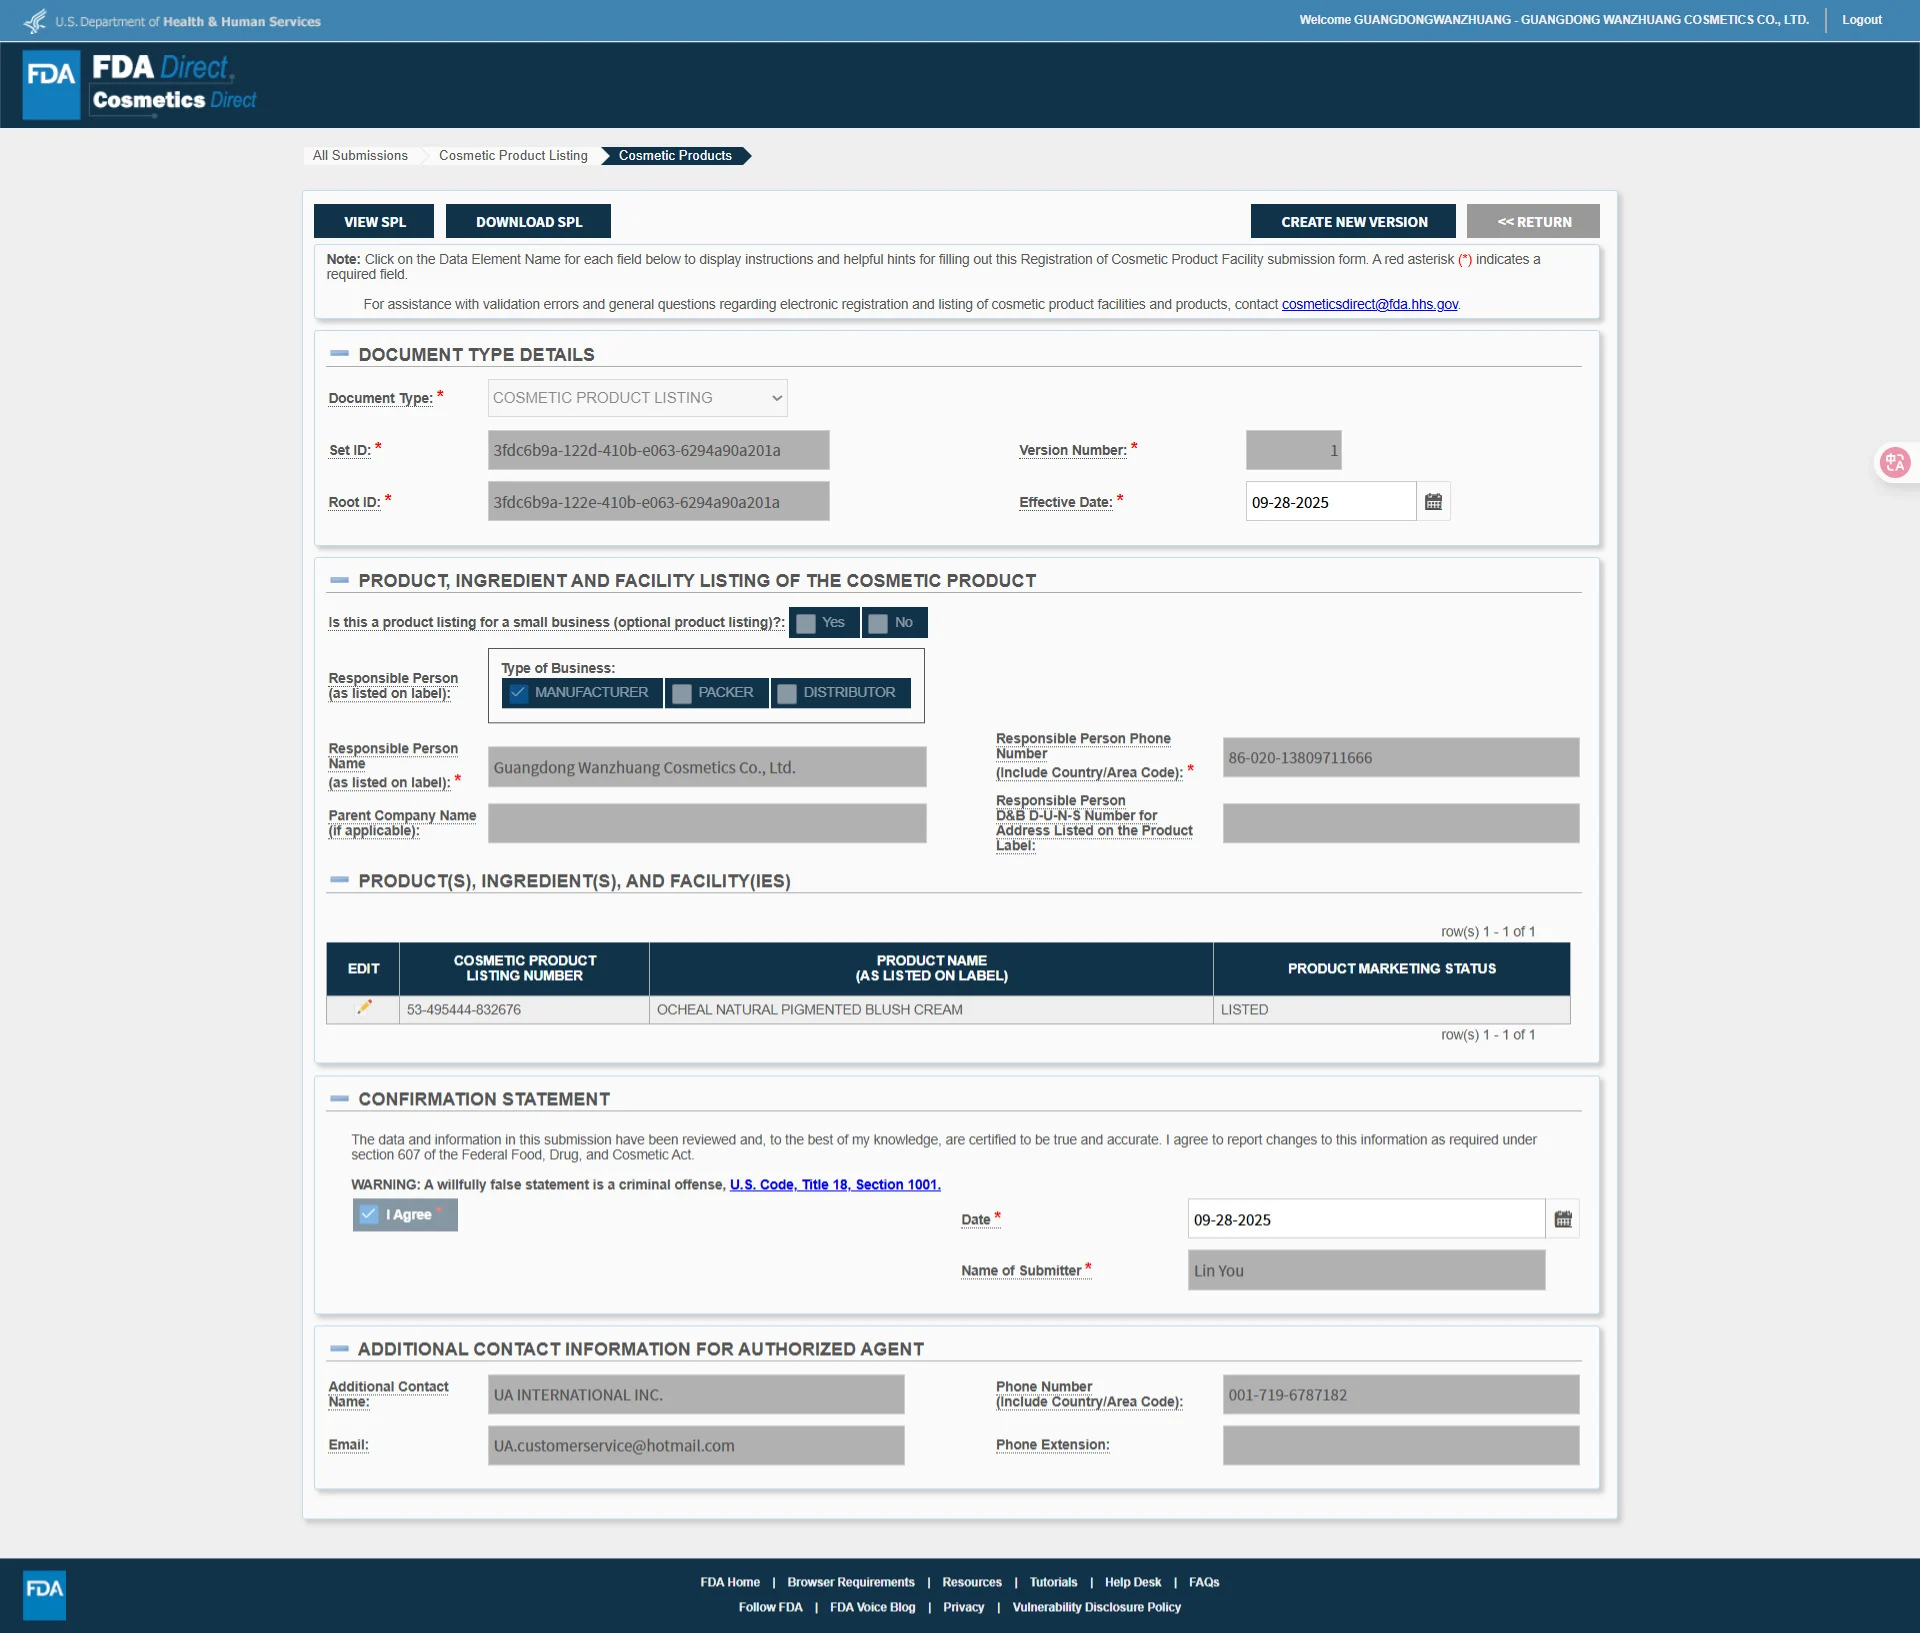The image size is (1920, 1633).
Task: Open U.S. Code Title 18 Section 1001 link
Action: click(x=835, y=1184)
